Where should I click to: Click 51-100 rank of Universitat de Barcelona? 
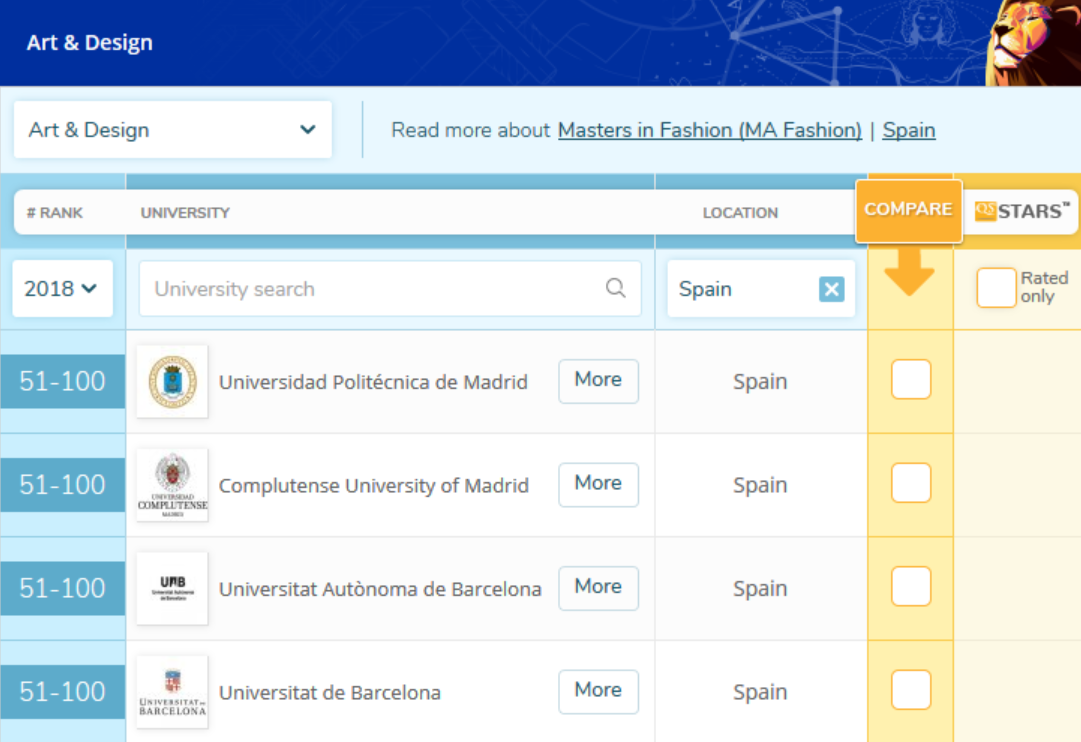[62, 692]
